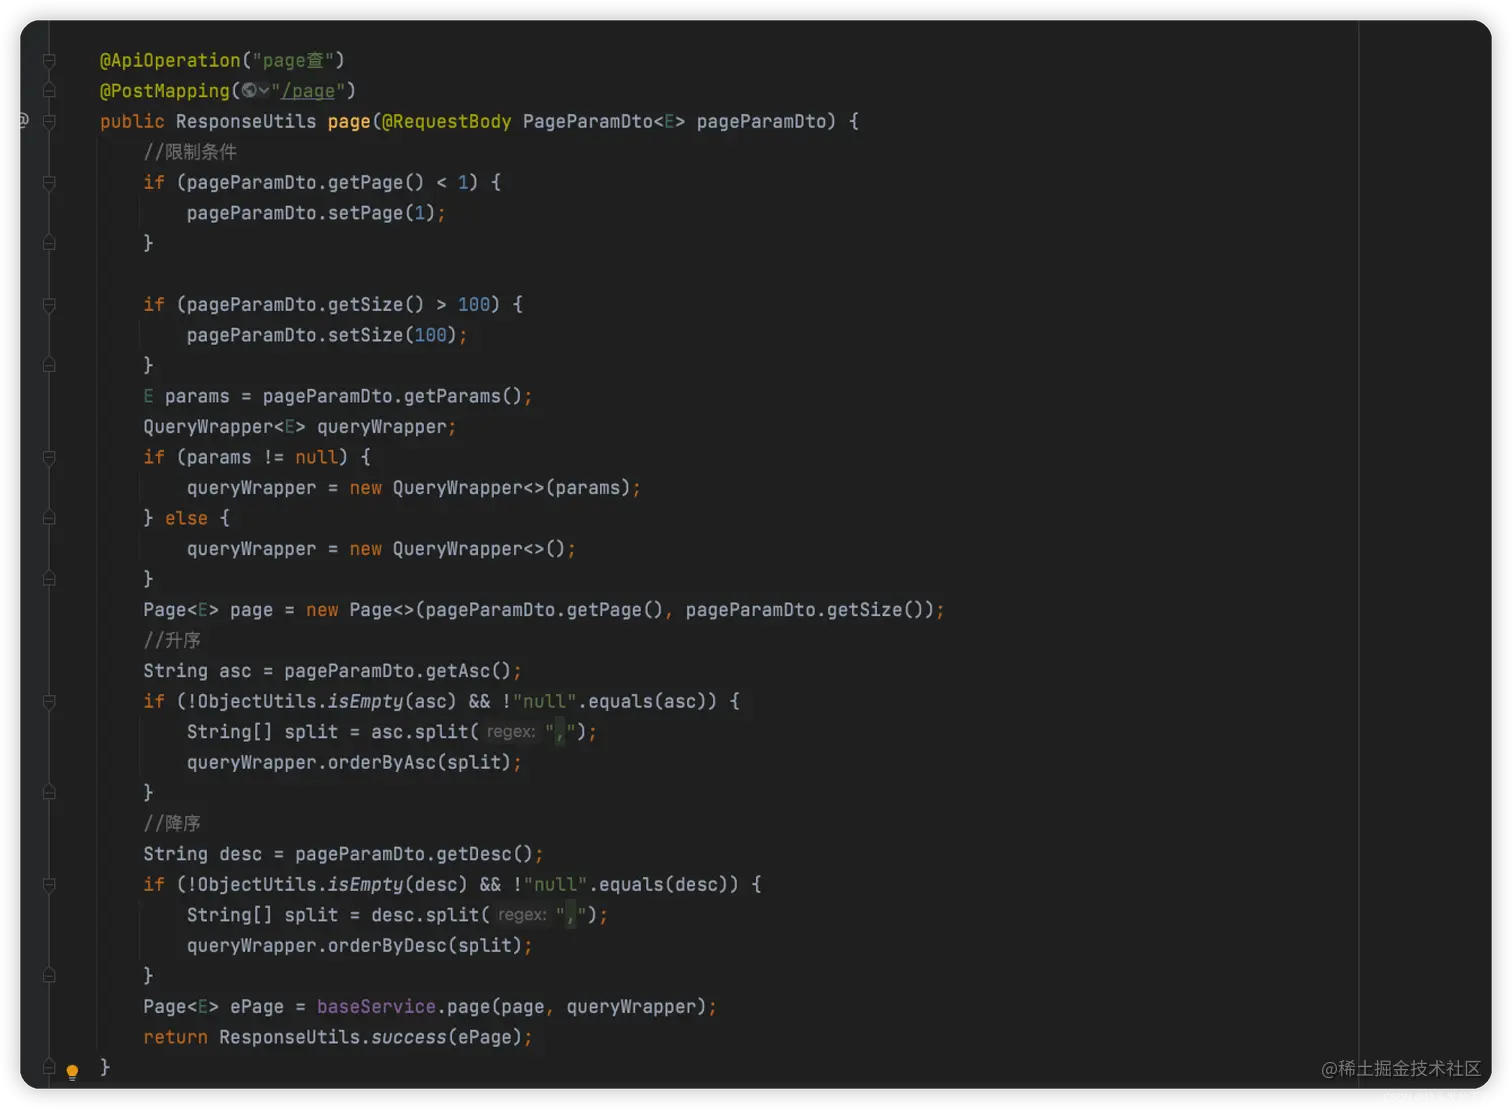Screen dimensions: 1512x1109
Task: Click 'String desc = pageParamDto.getDesc();' line
Action: coord(343,854)
